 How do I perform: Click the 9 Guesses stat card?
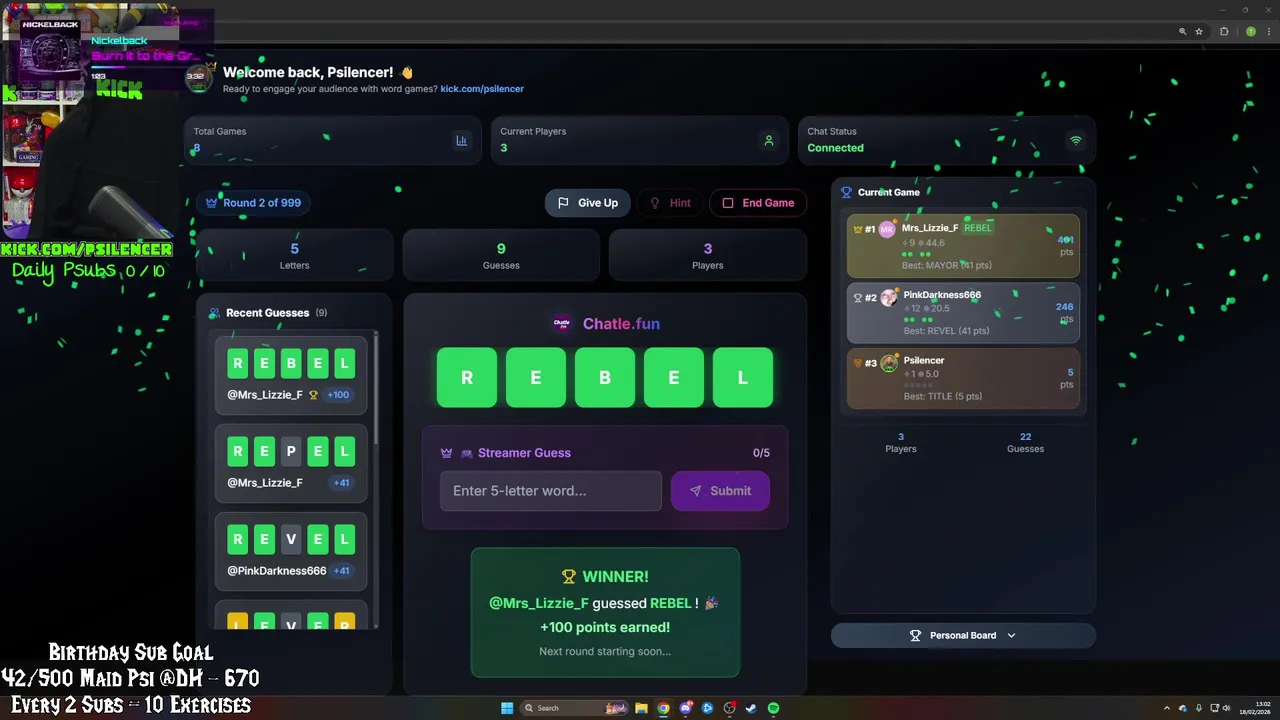coord(501,256)
